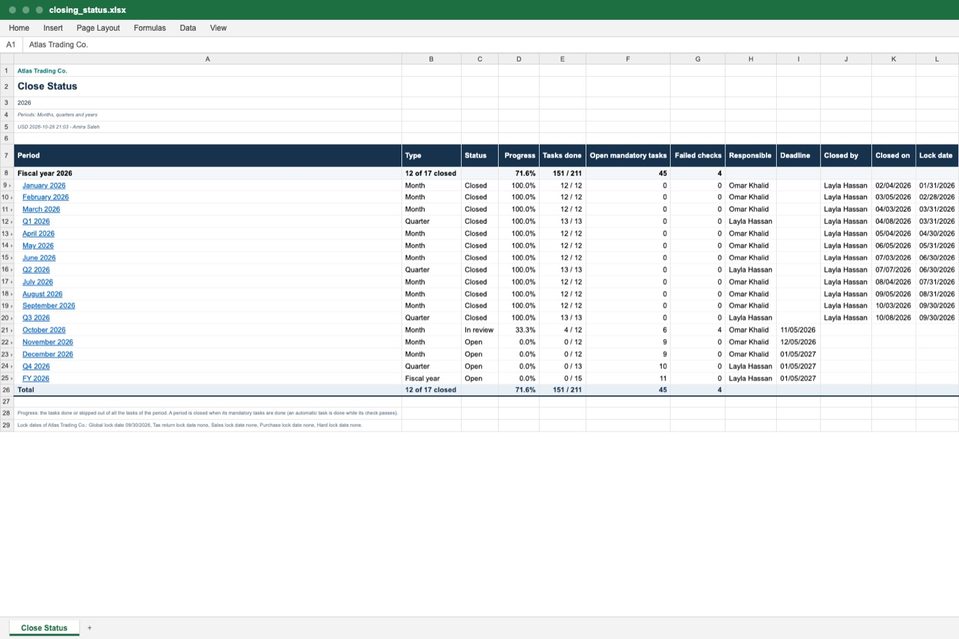Select the 12/05/2026 deadline cell
This screenshot has height=639, width=959.
798,342
